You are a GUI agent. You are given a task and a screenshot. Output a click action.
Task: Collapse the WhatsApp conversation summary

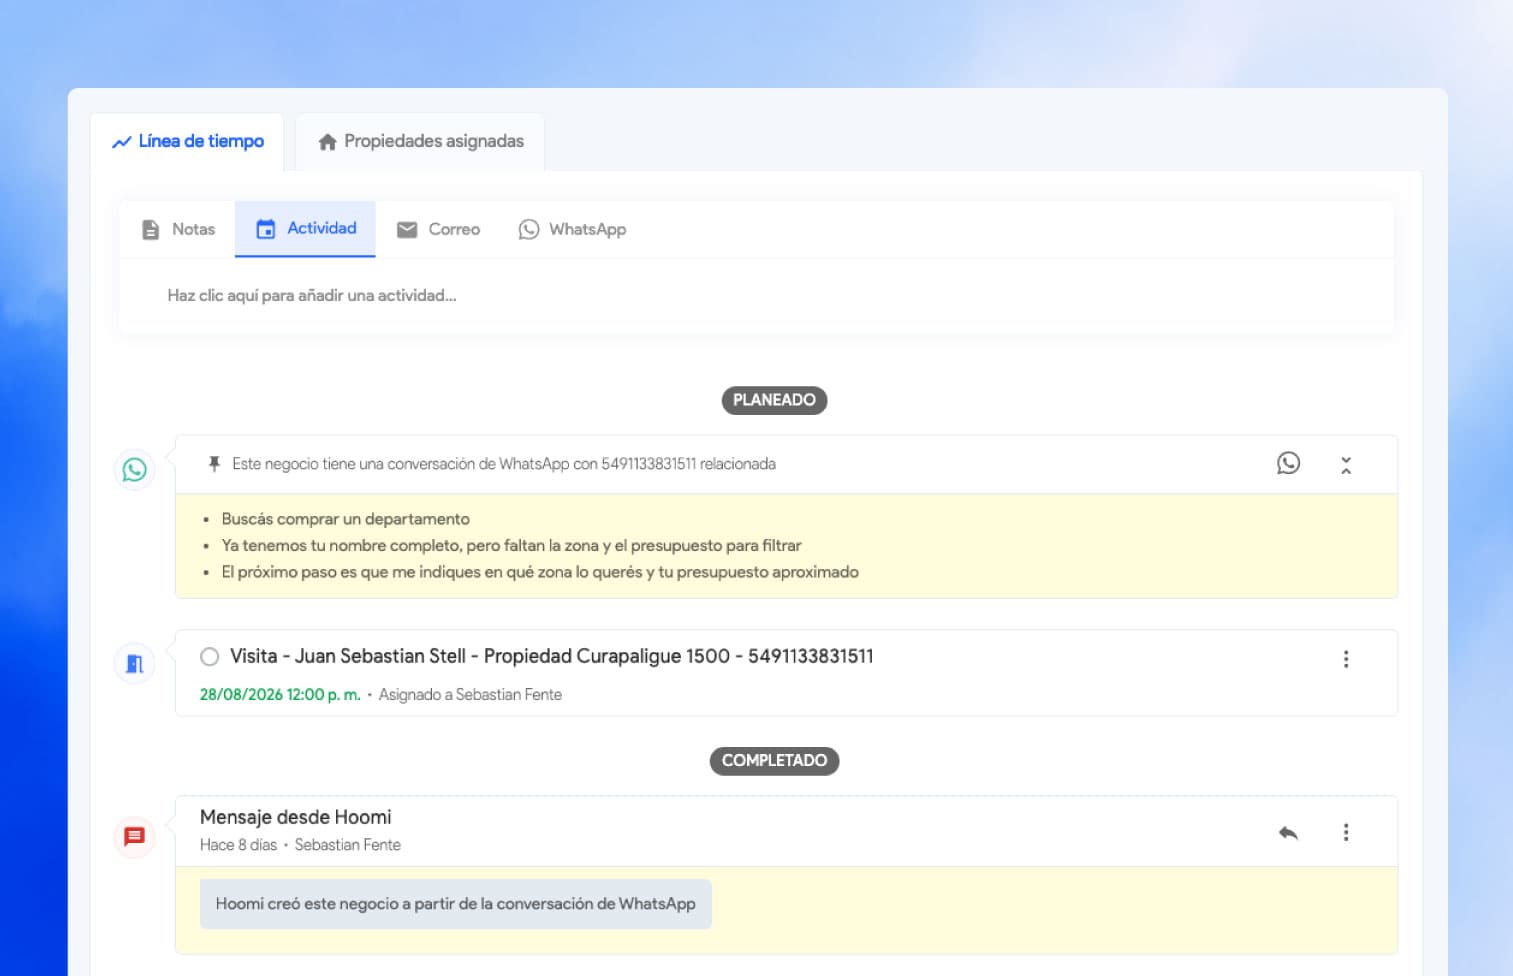(x=1346, y=464)
